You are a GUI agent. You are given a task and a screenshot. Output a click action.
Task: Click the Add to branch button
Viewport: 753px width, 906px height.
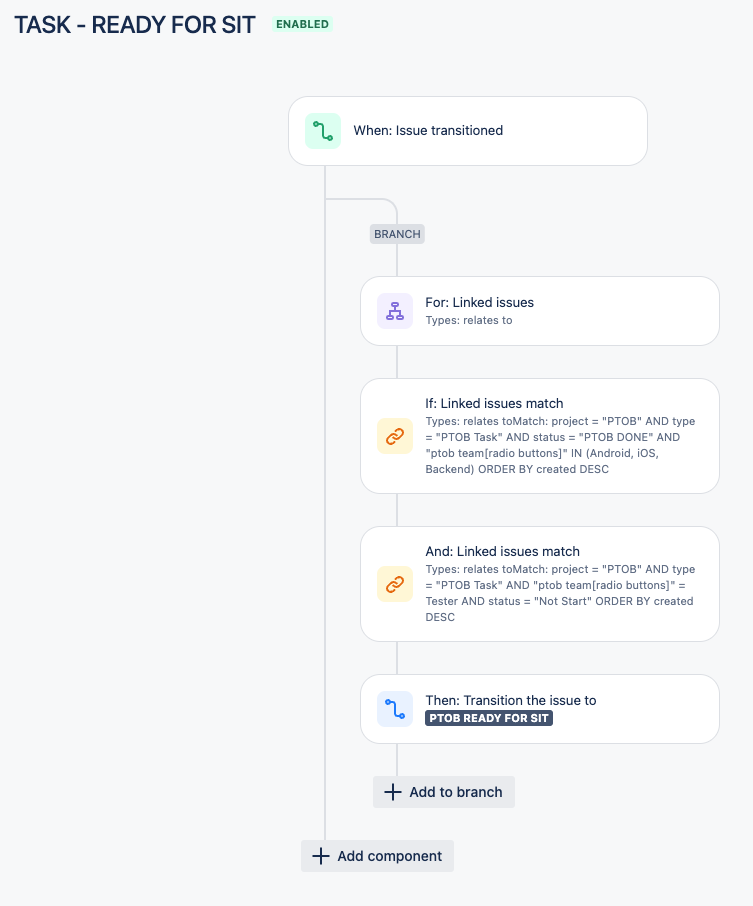(444, 792)
